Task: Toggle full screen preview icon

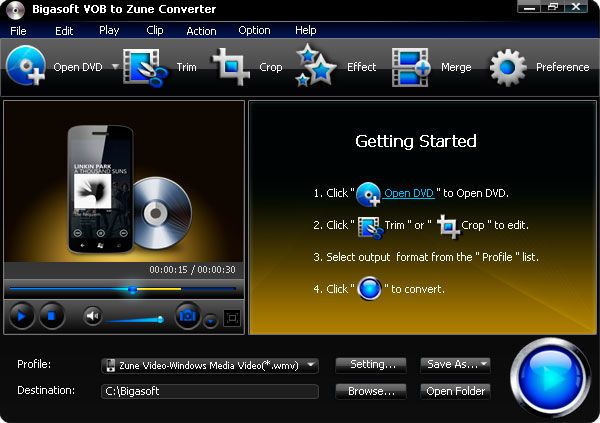Action: [x=232, y=318]
